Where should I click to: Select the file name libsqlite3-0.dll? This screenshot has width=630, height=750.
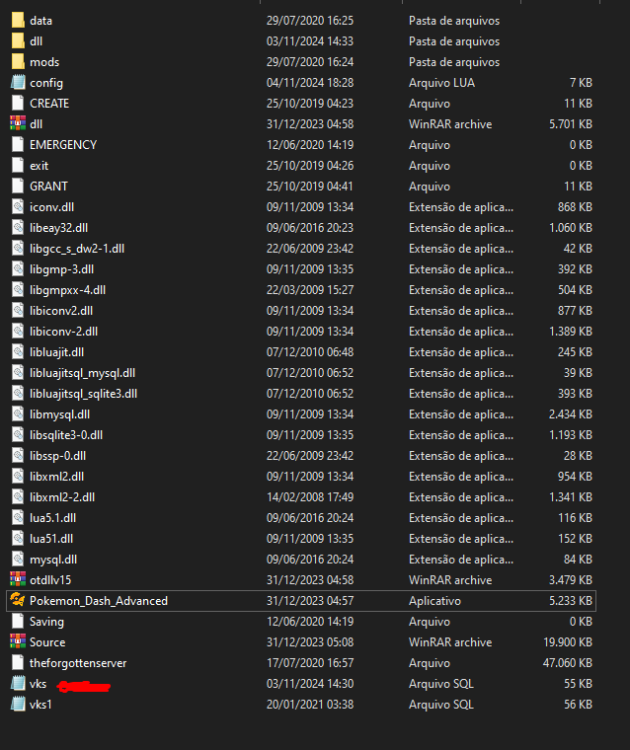pos(66,435)
